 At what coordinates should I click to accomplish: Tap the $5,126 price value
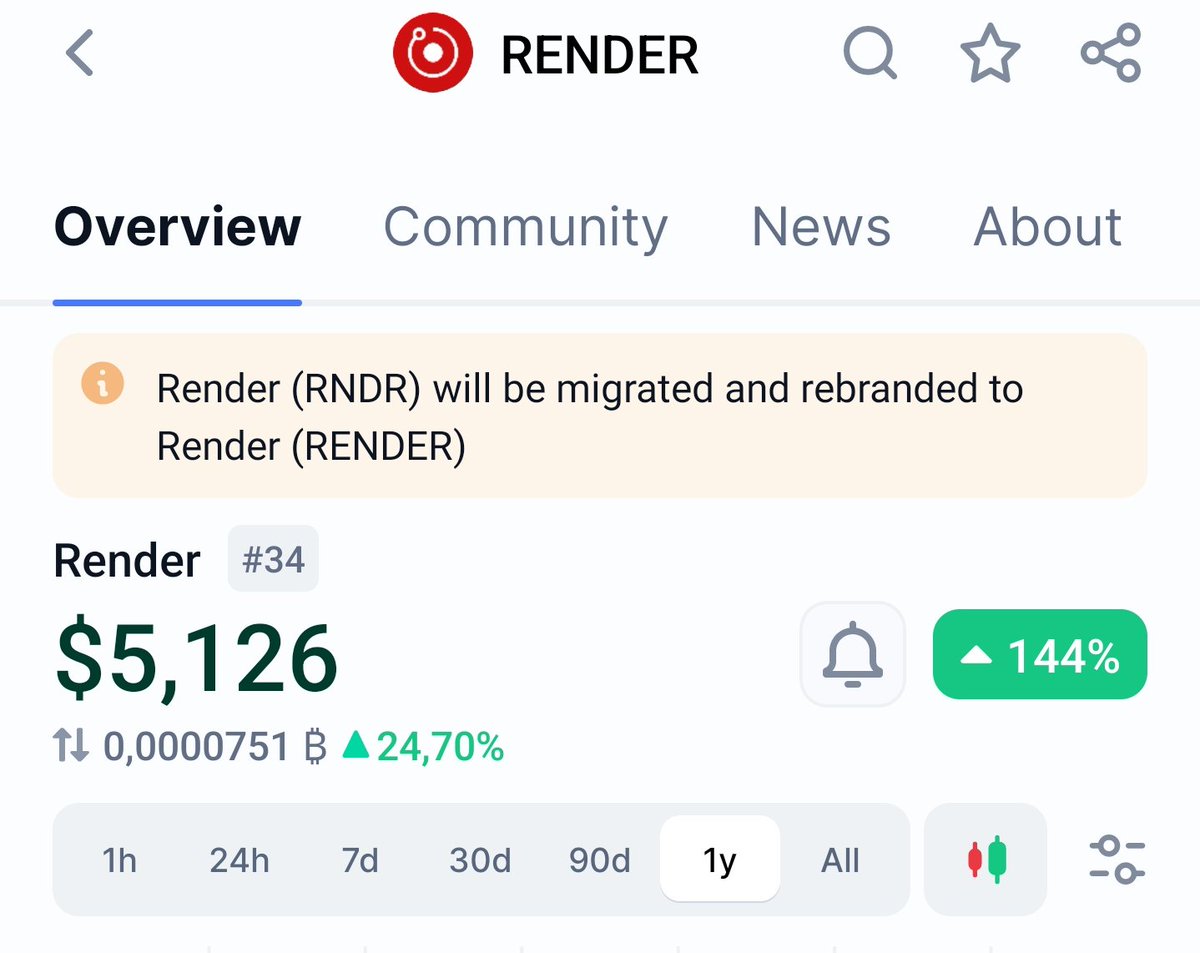197,659
